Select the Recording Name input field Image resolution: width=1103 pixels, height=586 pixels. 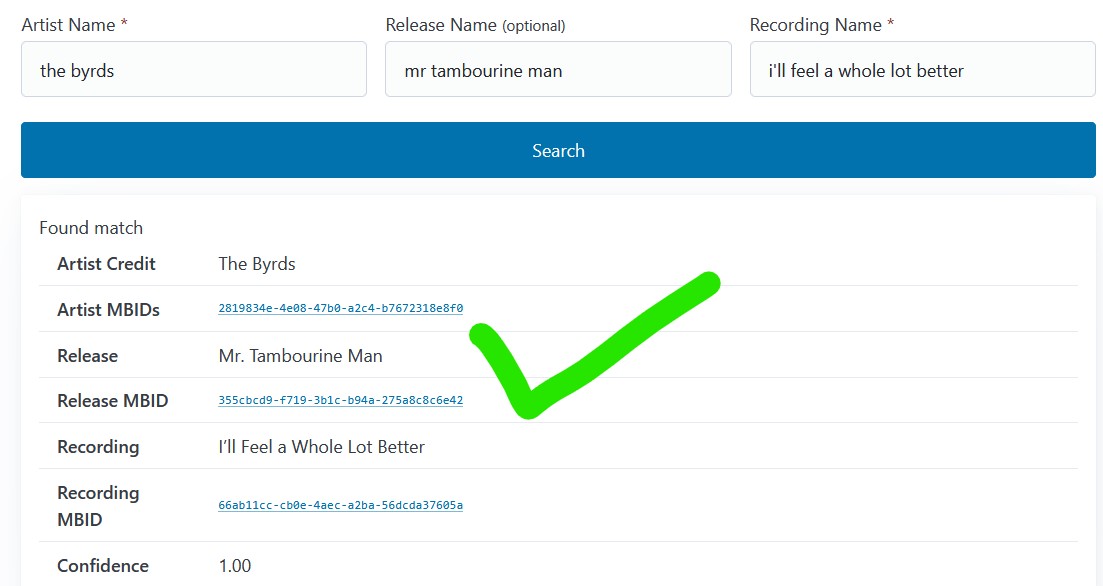click(x=922, y=70)
